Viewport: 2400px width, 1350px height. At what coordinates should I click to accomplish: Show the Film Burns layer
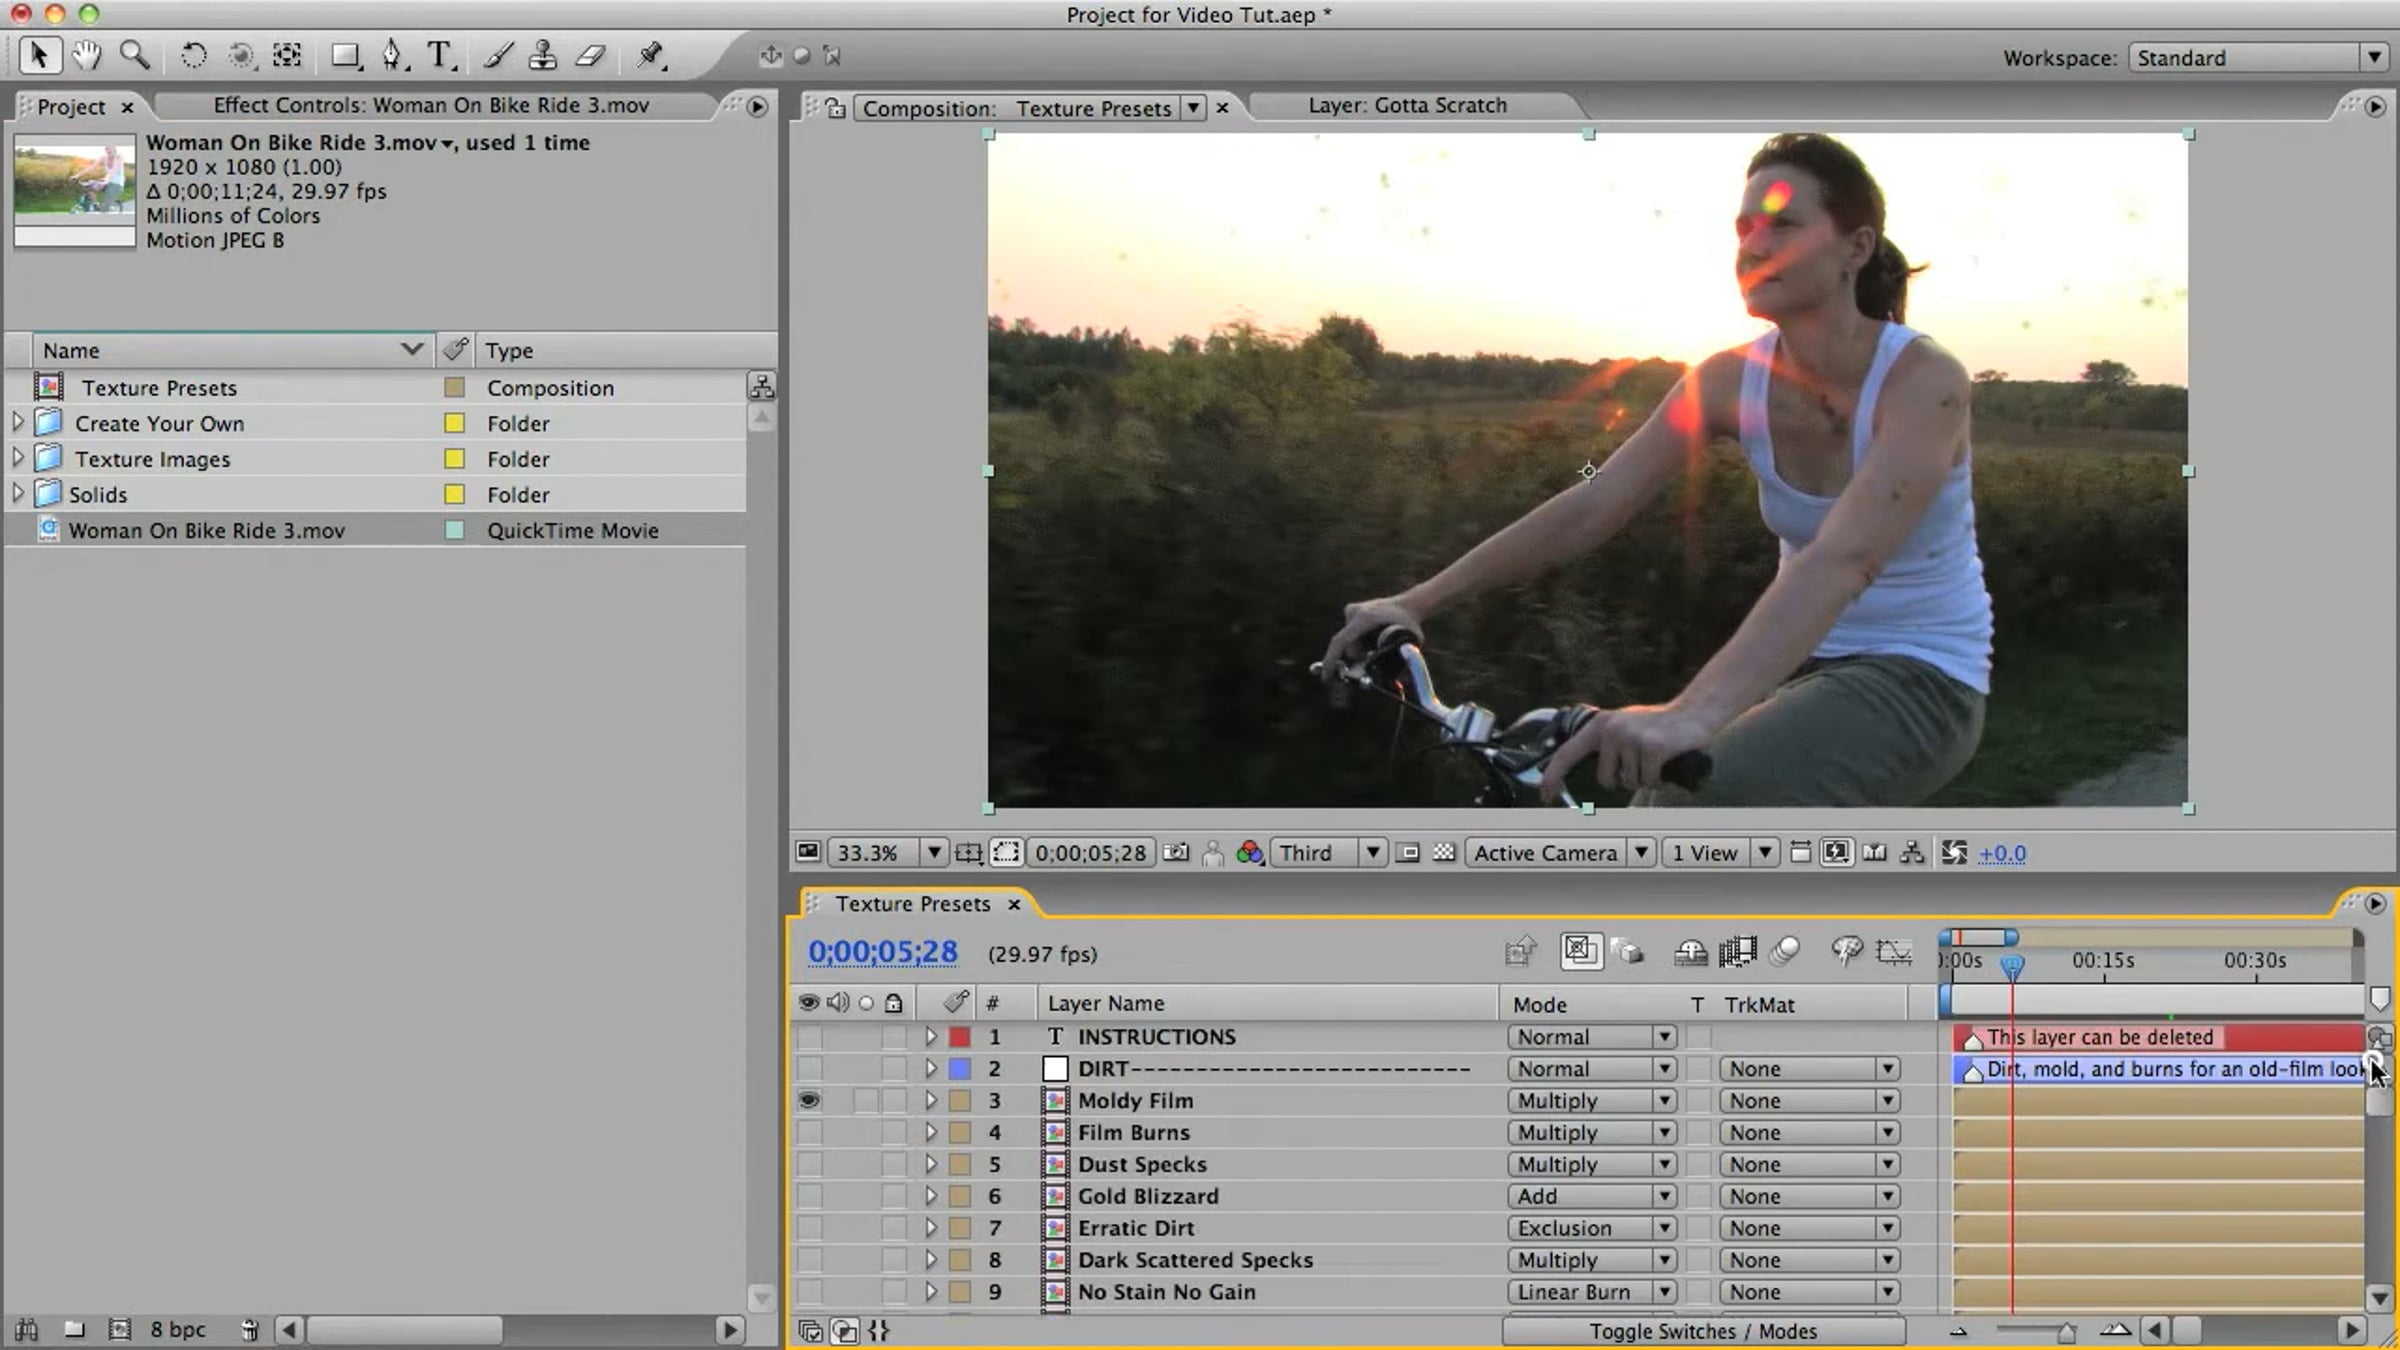click(x=808, y=1133)
